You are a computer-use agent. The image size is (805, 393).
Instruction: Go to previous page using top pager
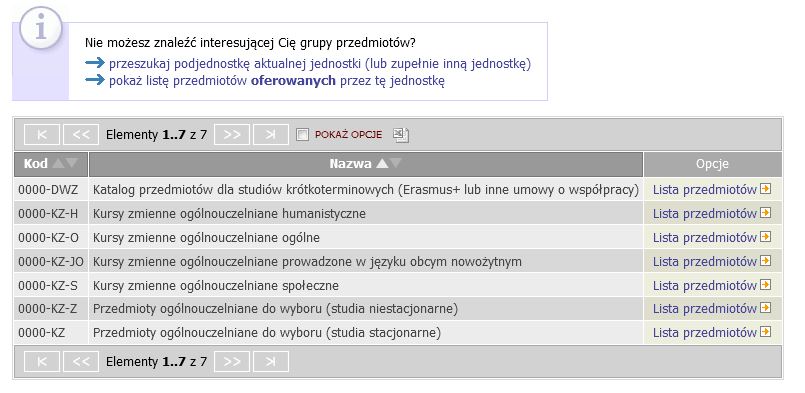point(81,135)
